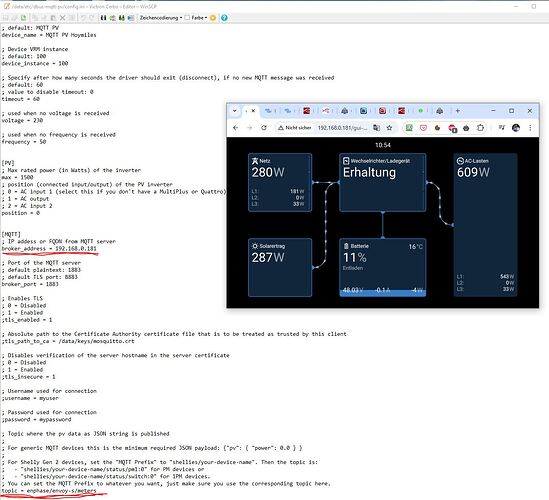The height and width of the screenshot is (500, 549).
Task: Select the Solarertrag tile showing 287W
Action: point(280,268)
